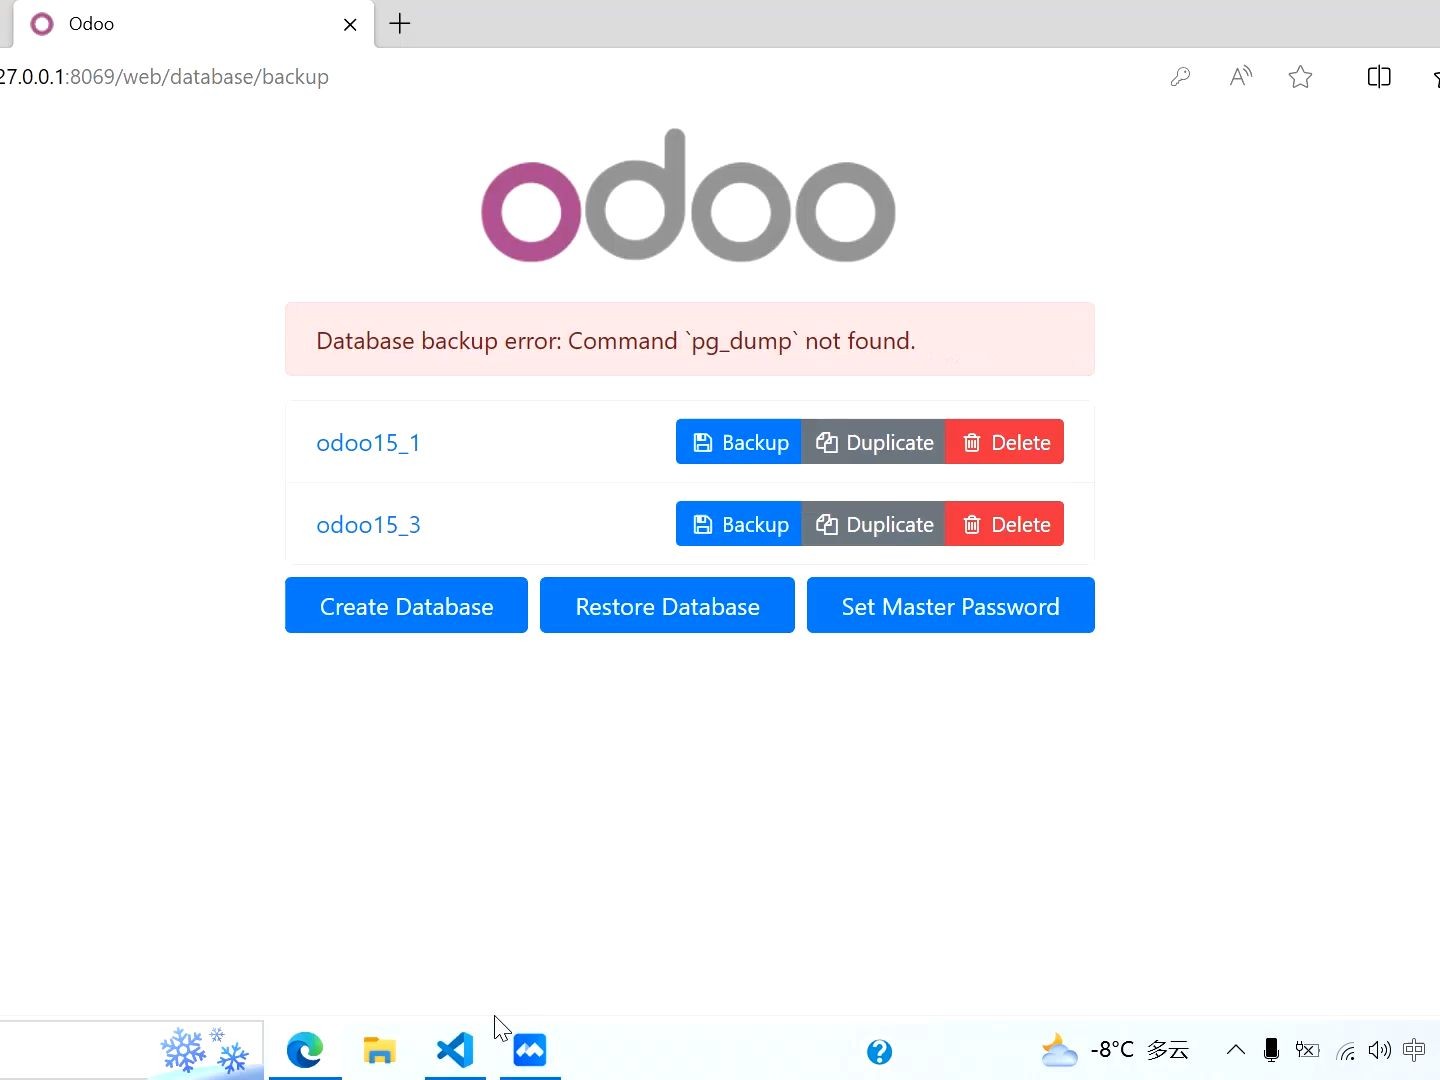Image resolution: width=1440 pixels, height=1080 pixels.
Task: Open saved passwords key icon
Action: [x=1180, y=77]
